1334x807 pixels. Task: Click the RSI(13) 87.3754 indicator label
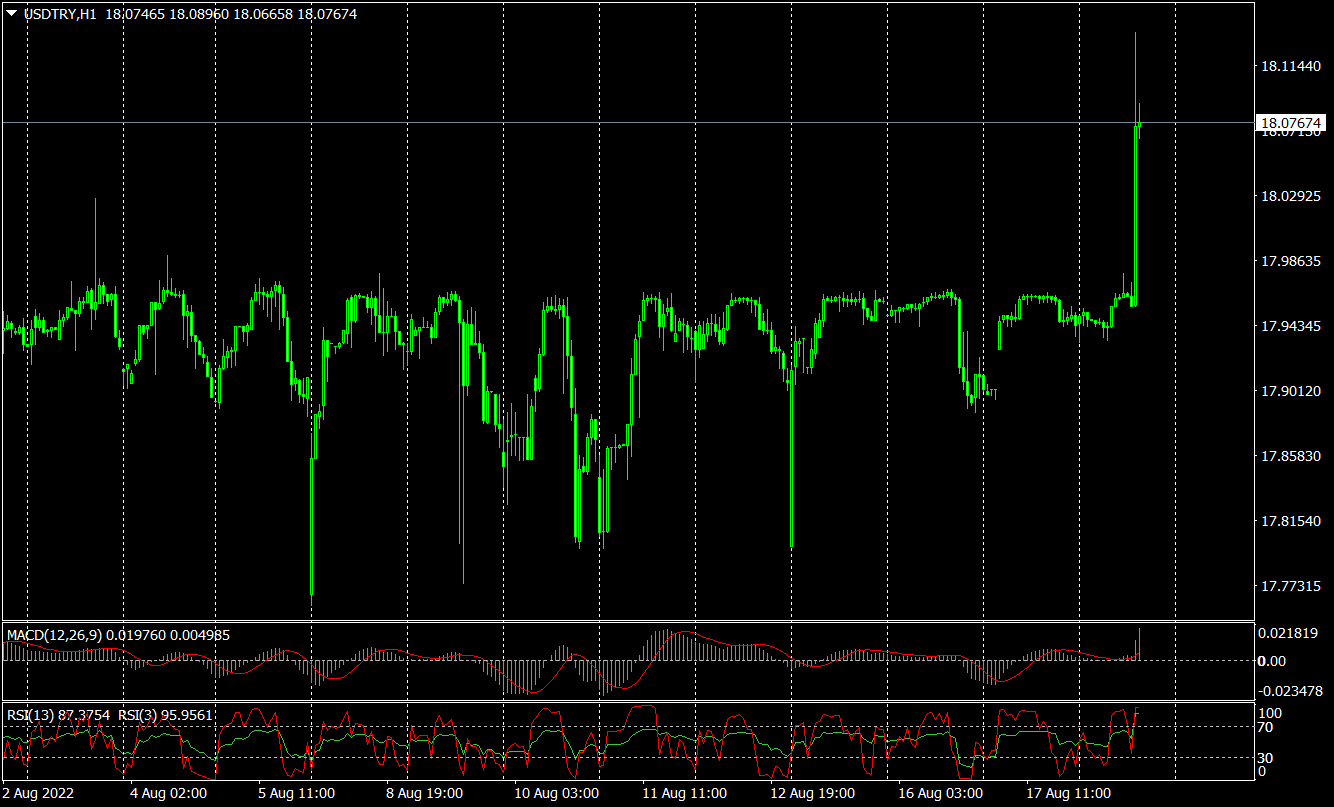pyautogui.click(x=59, y=715)
